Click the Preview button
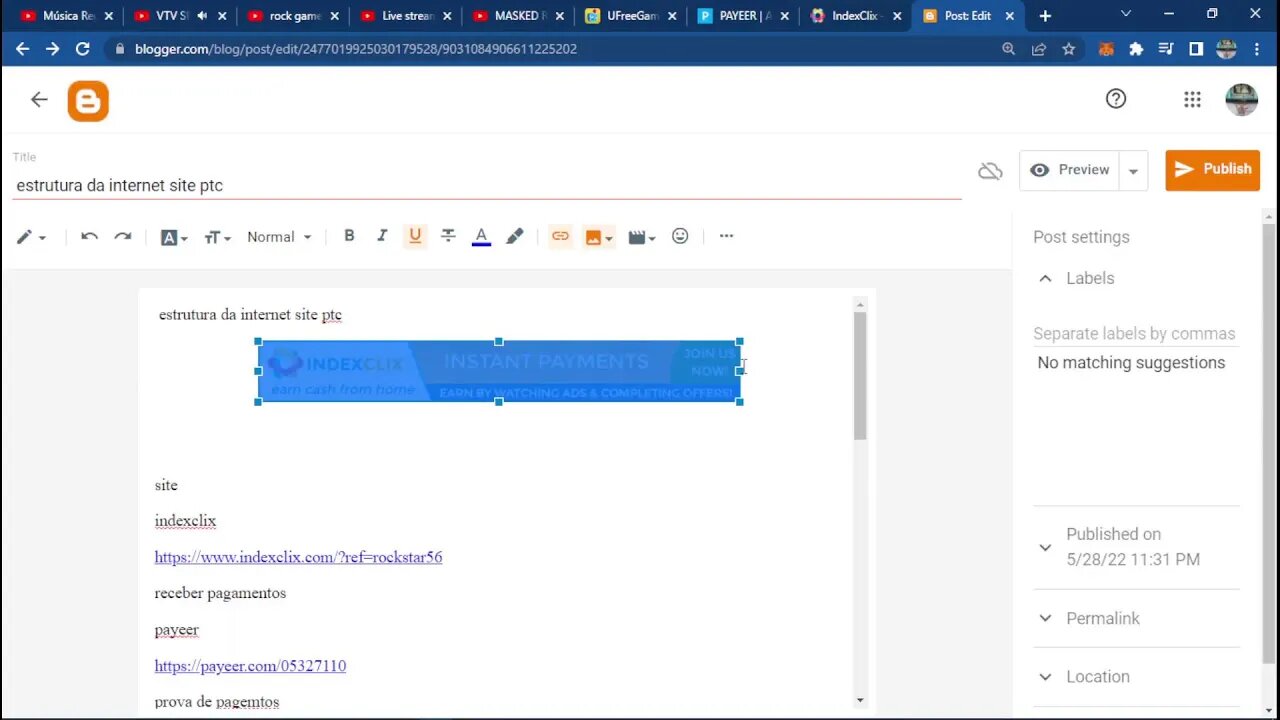Image resolution: width=1280 pixels, height=720 pixels. (x=1070, y=170)
